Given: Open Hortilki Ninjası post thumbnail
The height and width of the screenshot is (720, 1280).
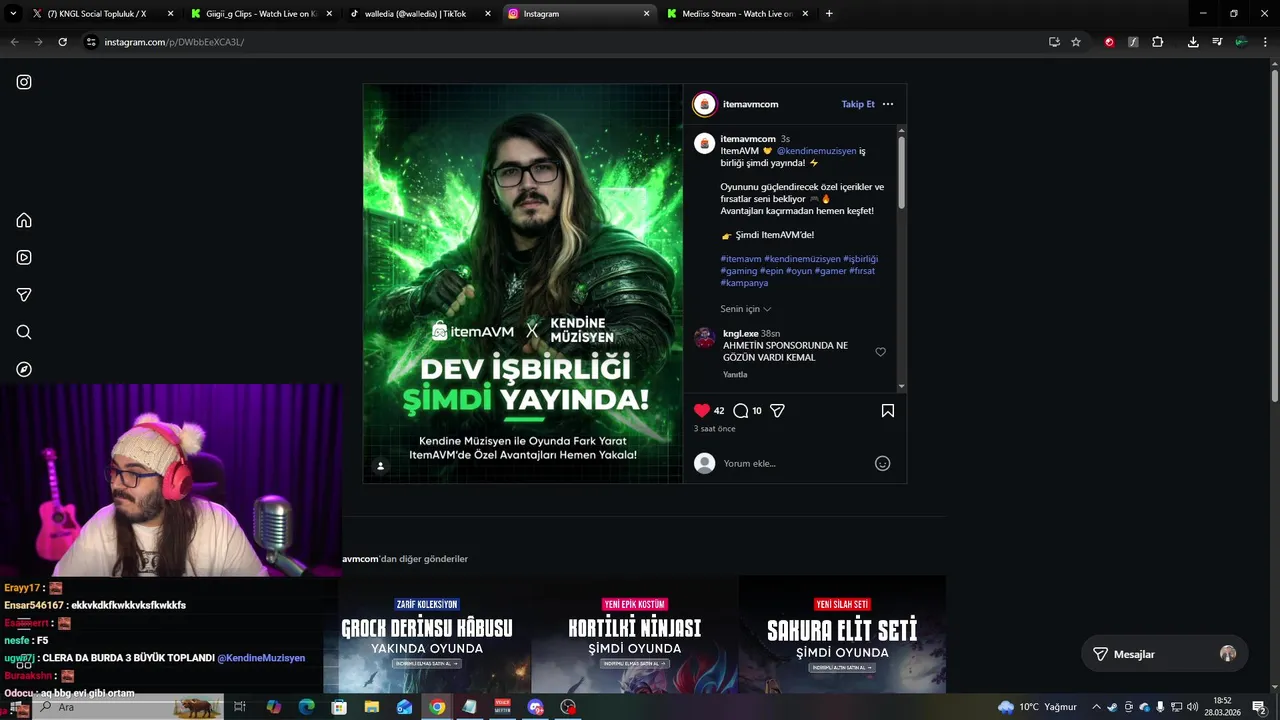Looking at the screenshot, I should [x=635, y=634].
